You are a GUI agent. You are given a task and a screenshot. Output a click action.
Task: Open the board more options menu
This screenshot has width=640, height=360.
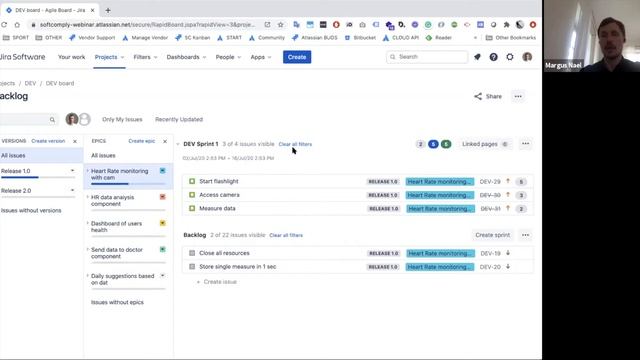518,96
